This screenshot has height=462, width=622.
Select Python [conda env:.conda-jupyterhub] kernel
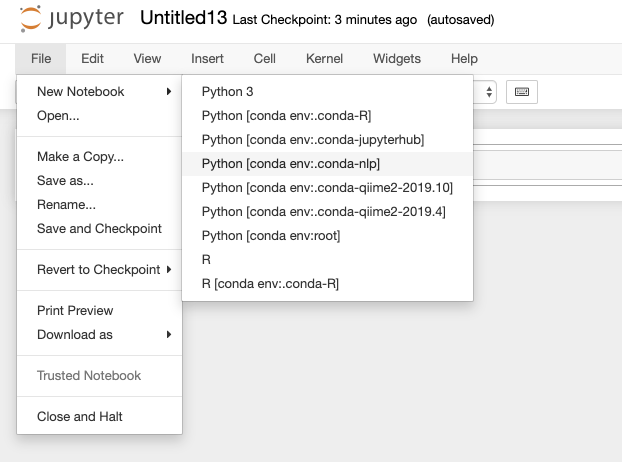click(x=328, y=140)
